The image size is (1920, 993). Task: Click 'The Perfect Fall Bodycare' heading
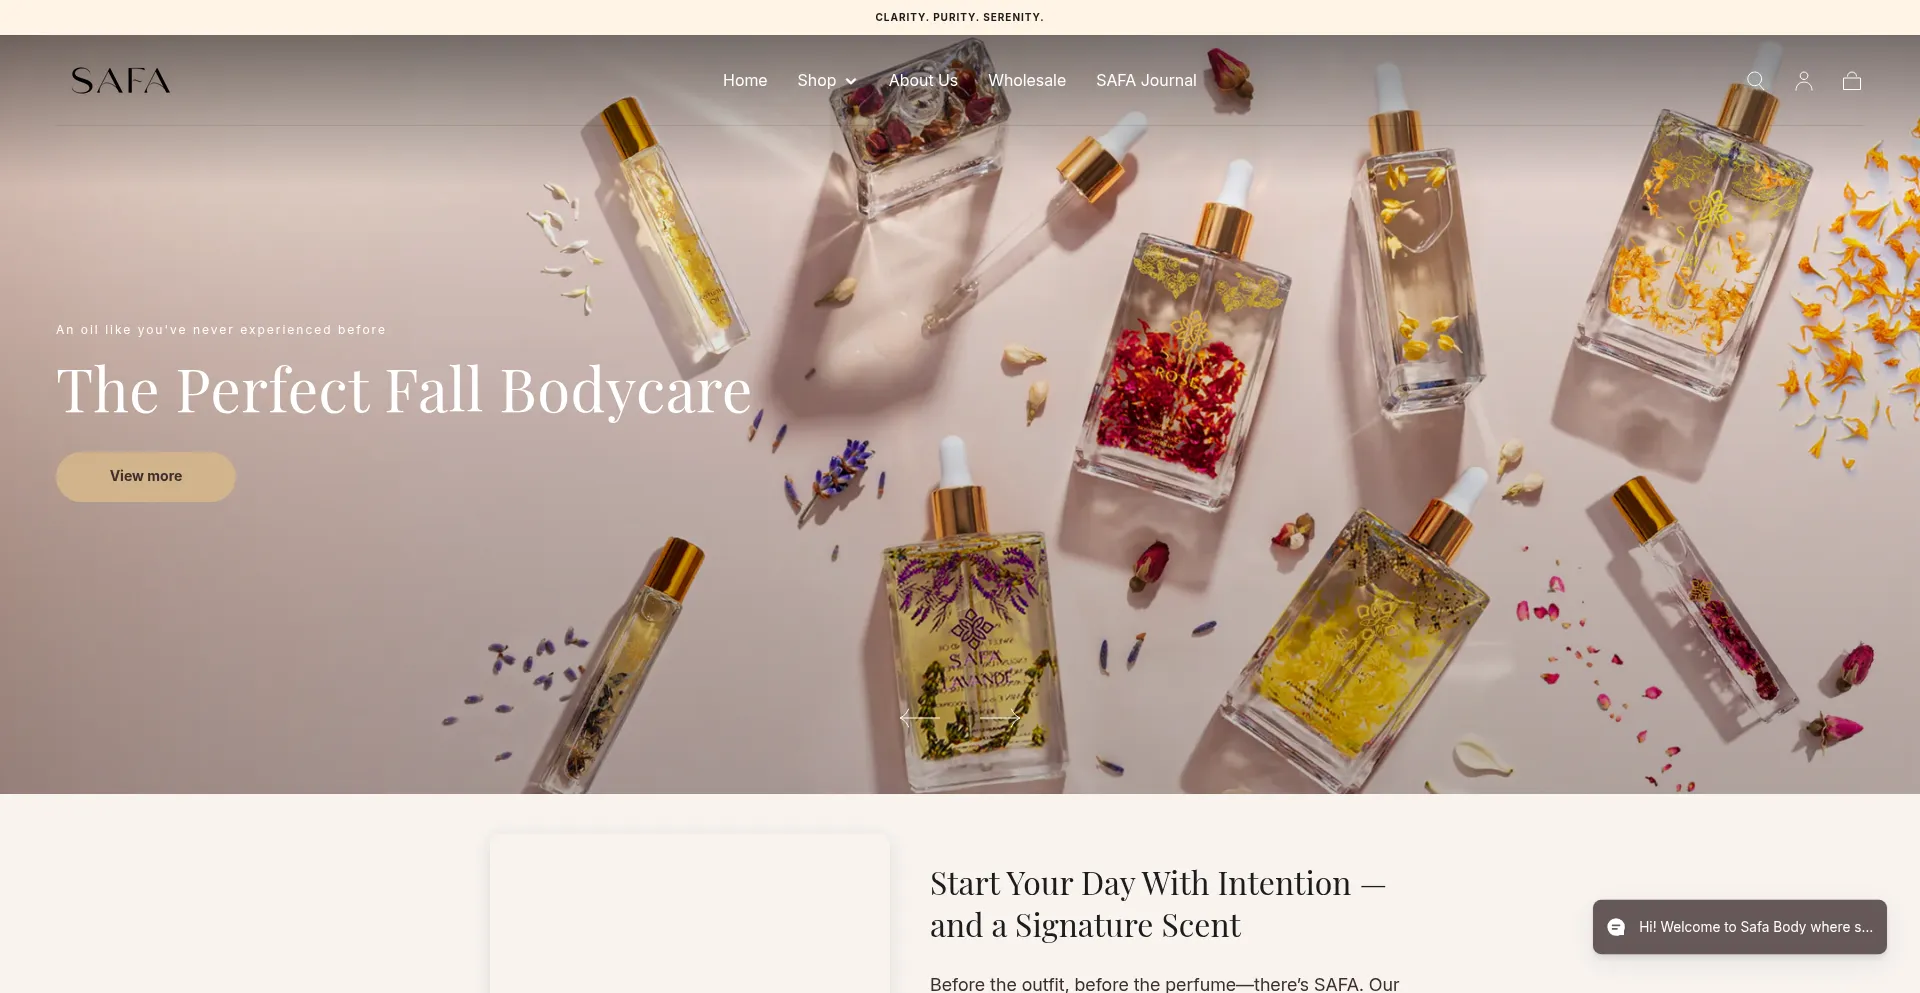point(404,390)
